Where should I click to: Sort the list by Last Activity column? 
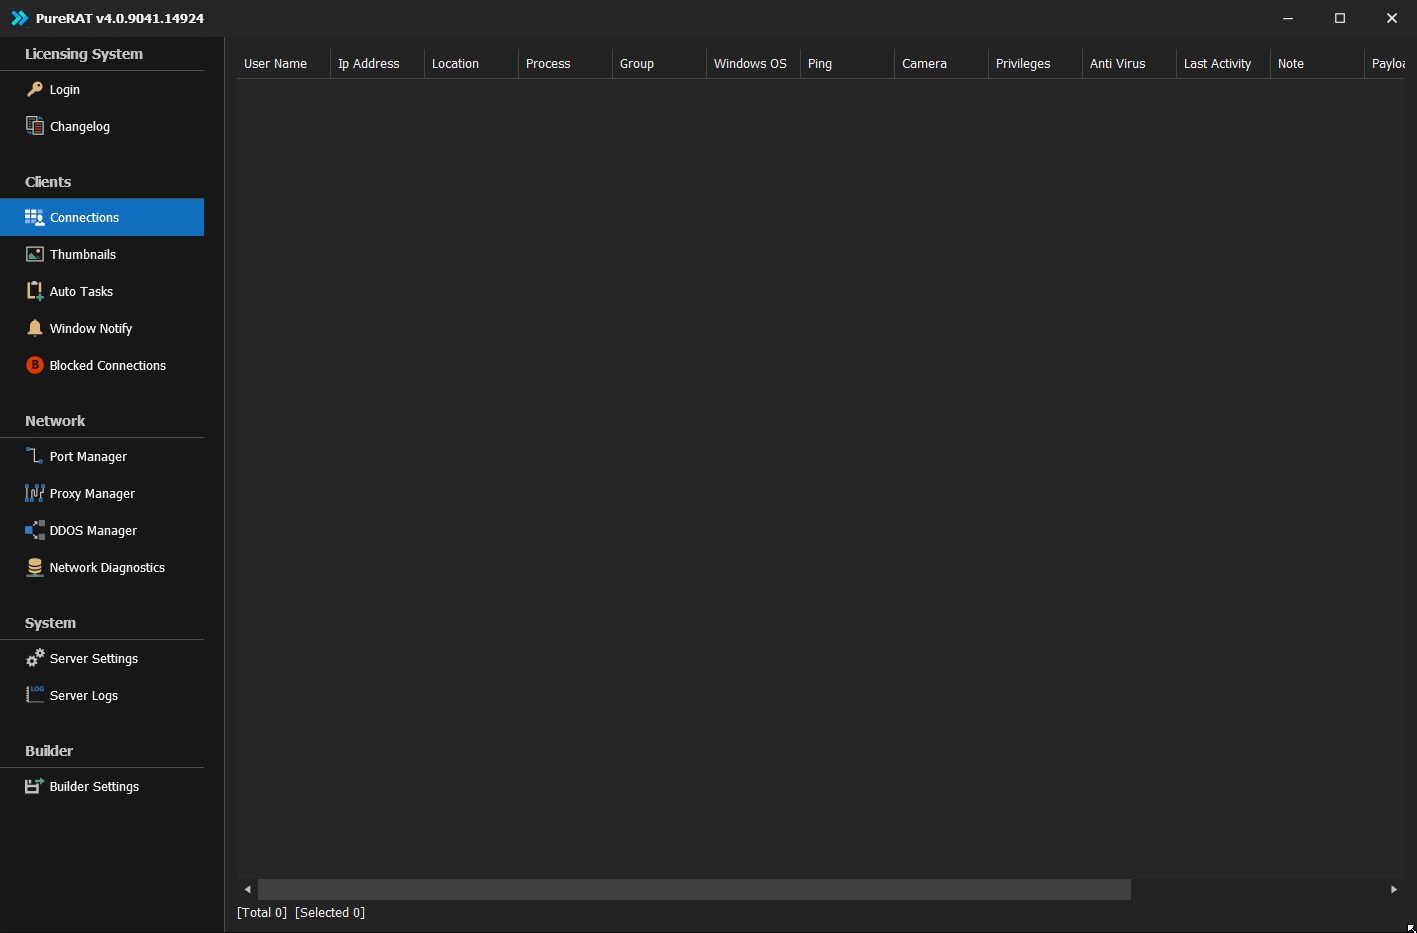(1223, 63)
